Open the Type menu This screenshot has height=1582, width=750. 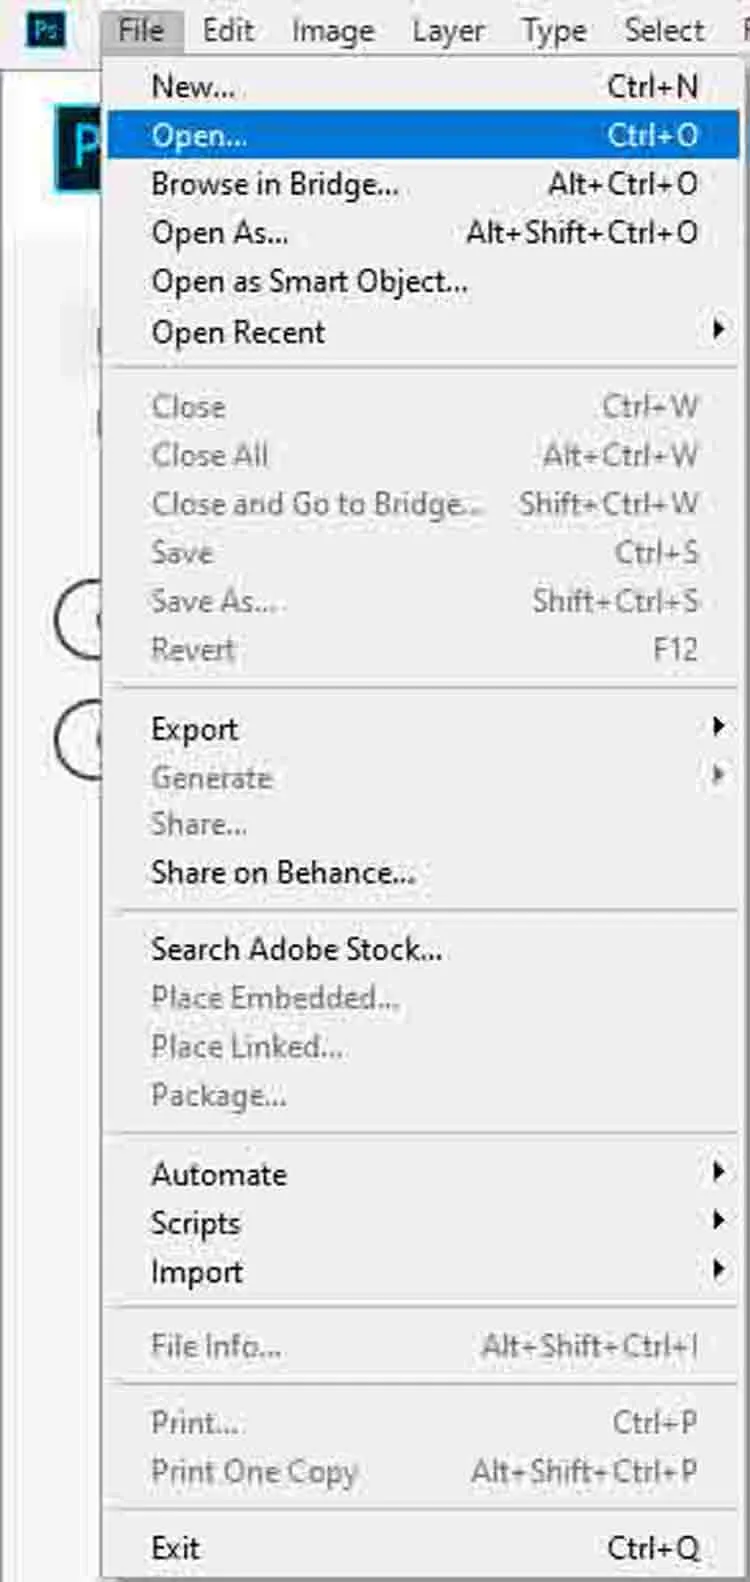(554, 29)
